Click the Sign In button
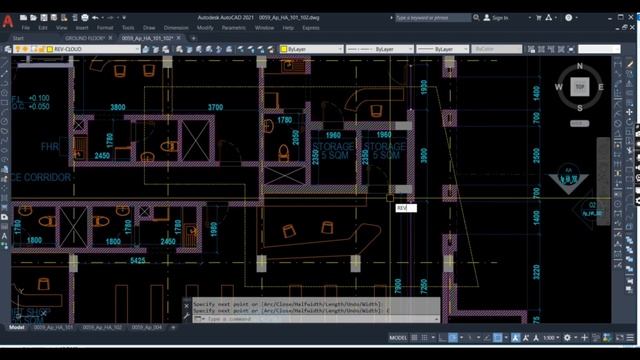Screen dimensions: 640x360 point(496,18)
